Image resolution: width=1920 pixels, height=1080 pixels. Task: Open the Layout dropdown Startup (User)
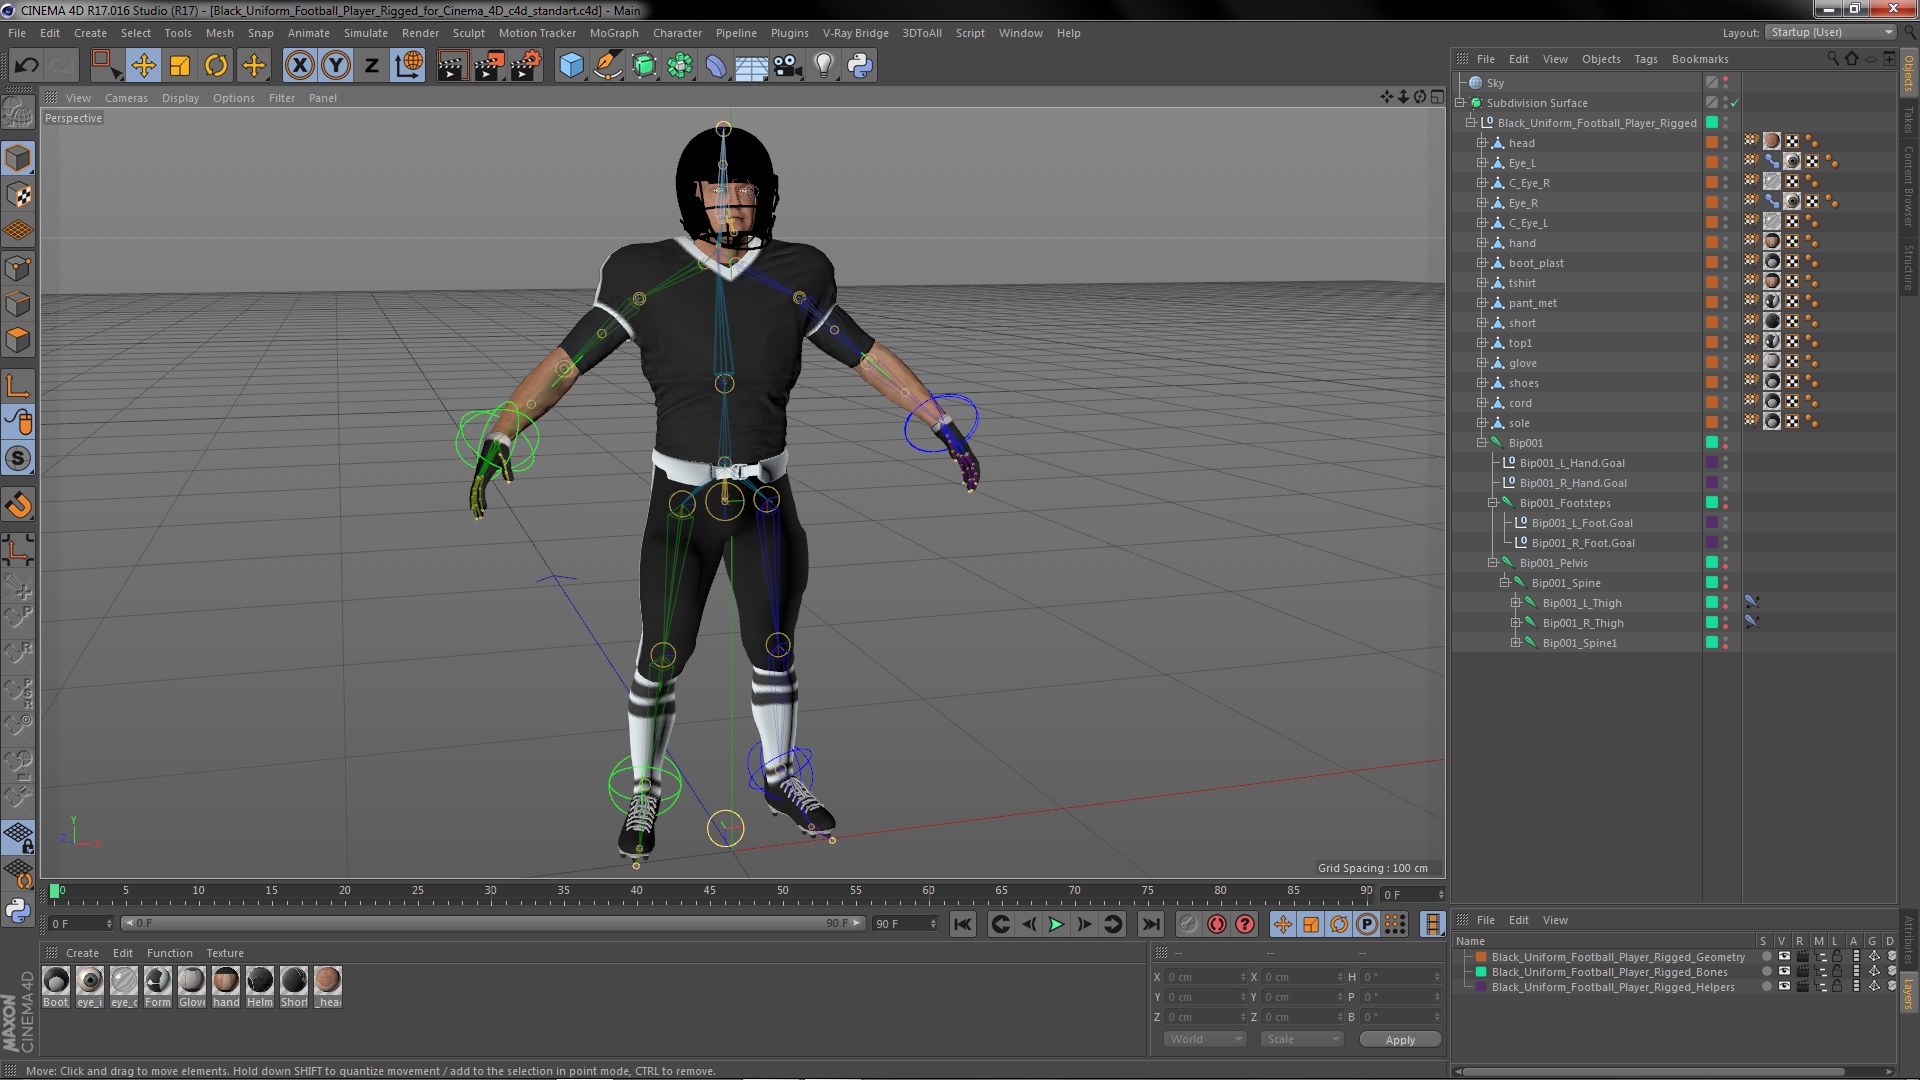pyautogui.click(x=1831, y=32)
